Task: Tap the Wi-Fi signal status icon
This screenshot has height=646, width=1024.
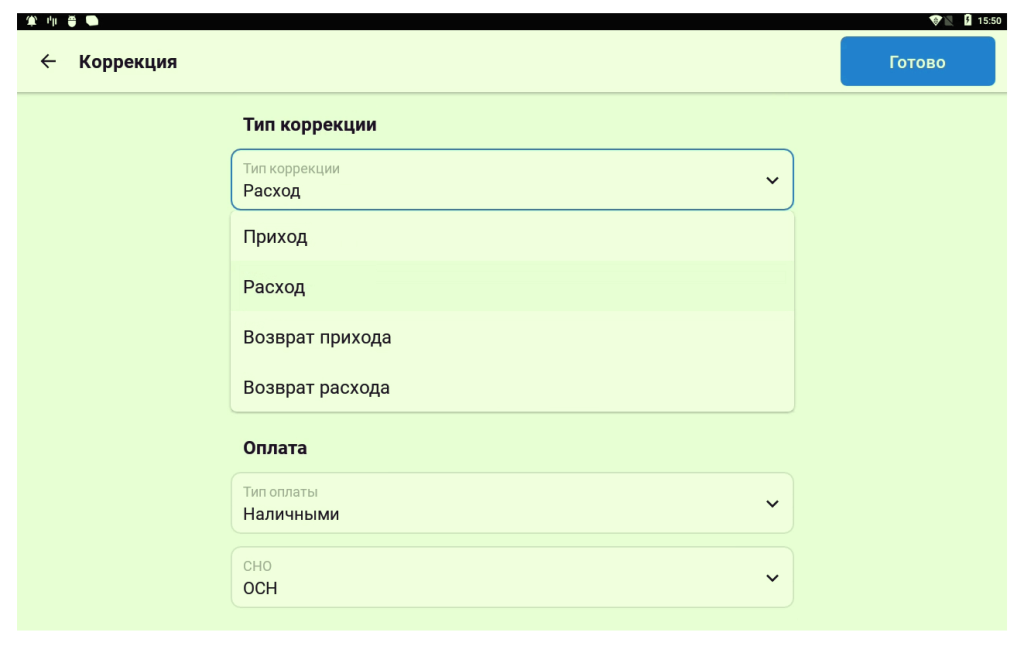Action: click(935, 21)
